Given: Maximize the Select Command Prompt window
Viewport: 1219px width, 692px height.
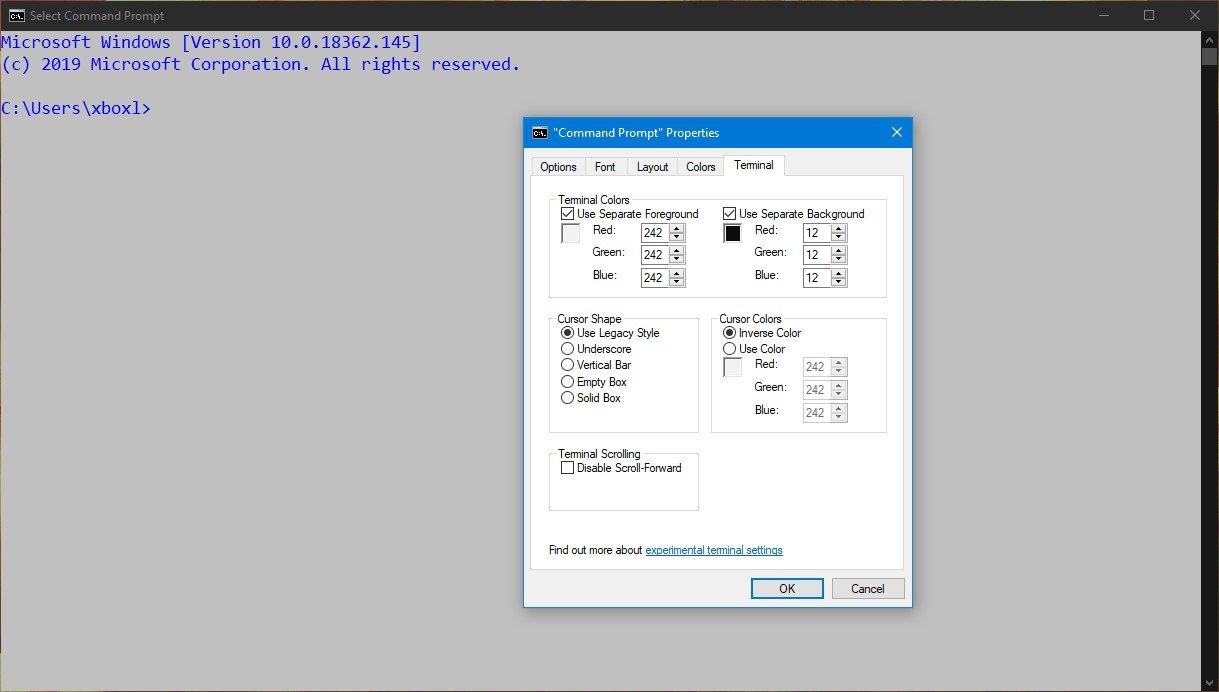Looking at the screenshot, I should (1149, 15).
